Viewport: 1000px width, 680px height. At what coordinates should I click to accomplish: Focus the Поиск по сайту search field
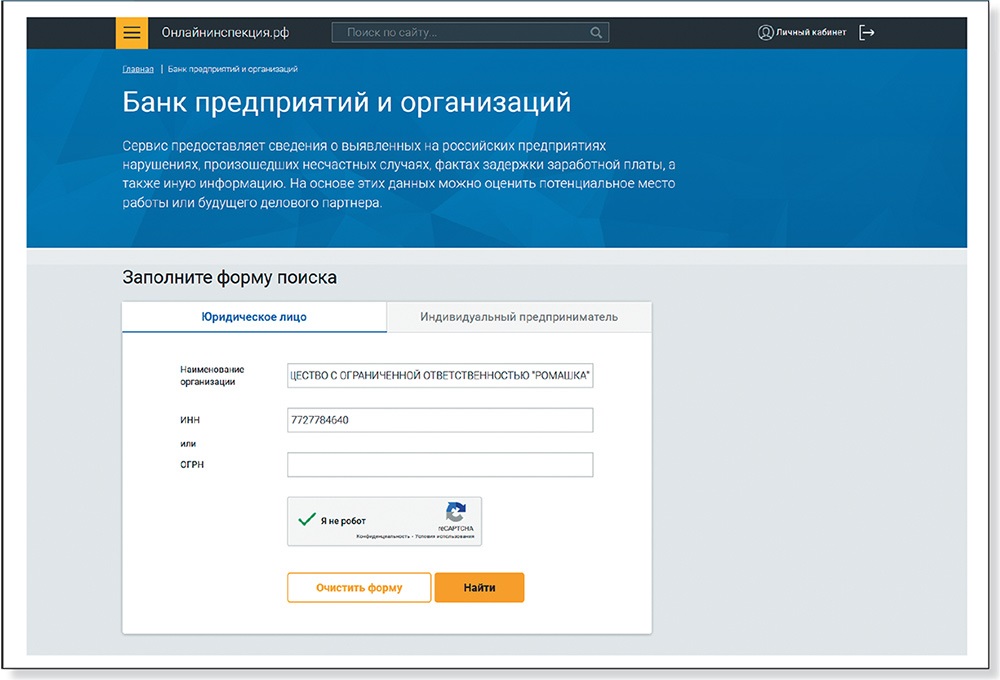point(460,33)
